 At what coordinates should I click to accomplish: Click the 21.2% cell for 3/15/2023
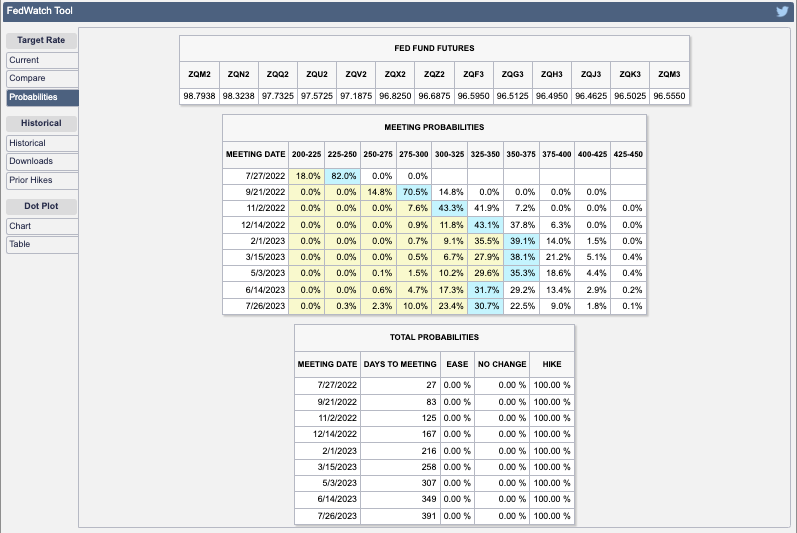pyautogui.click(x=557, y=257)
